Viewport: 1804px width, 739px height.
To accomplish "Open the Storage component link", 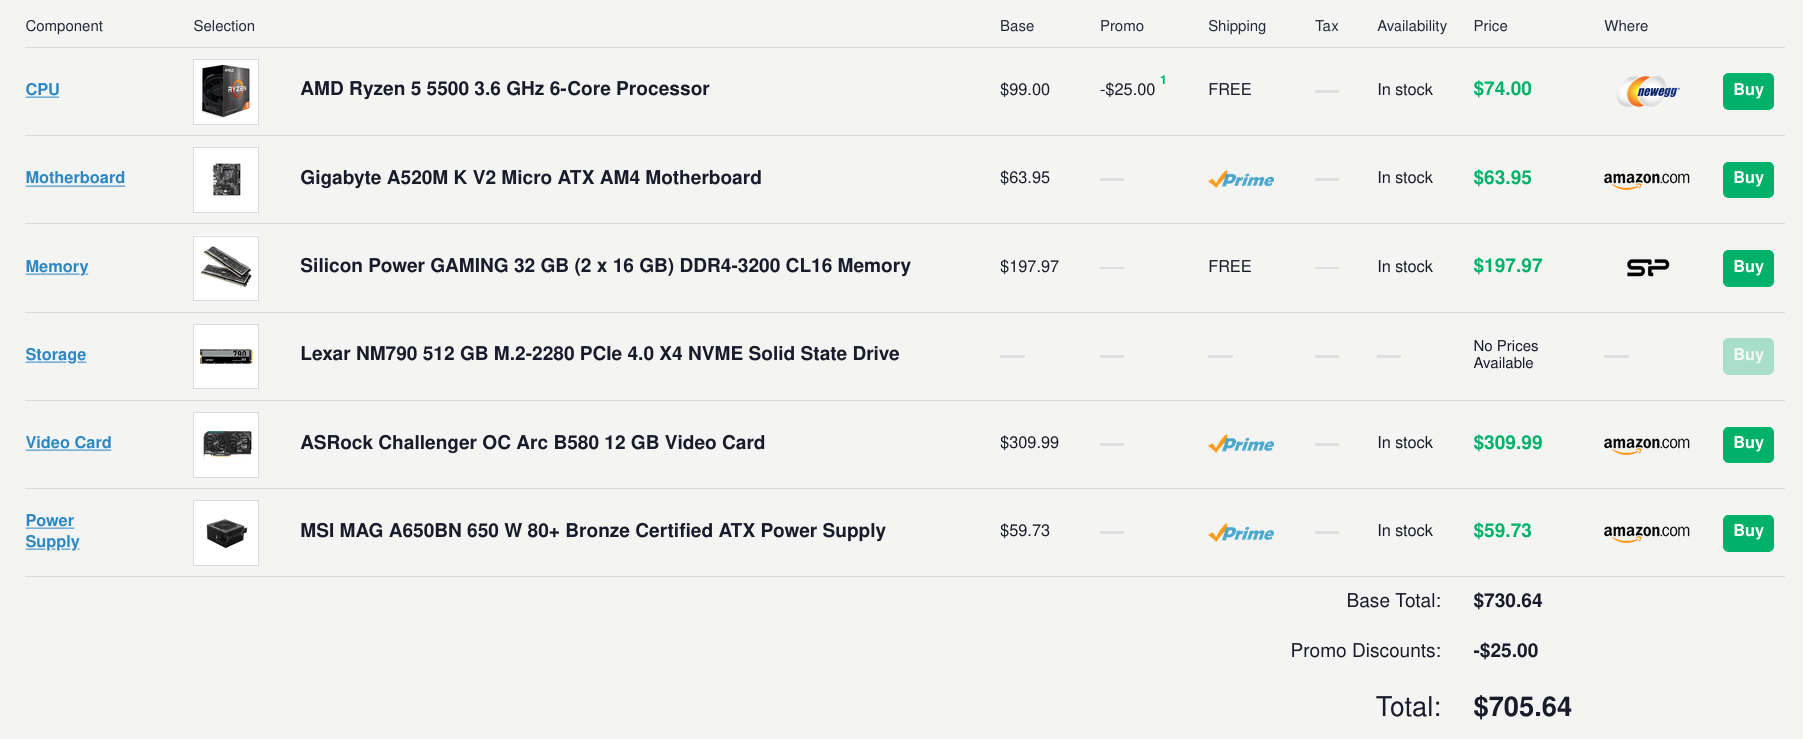I will [56, 354].
